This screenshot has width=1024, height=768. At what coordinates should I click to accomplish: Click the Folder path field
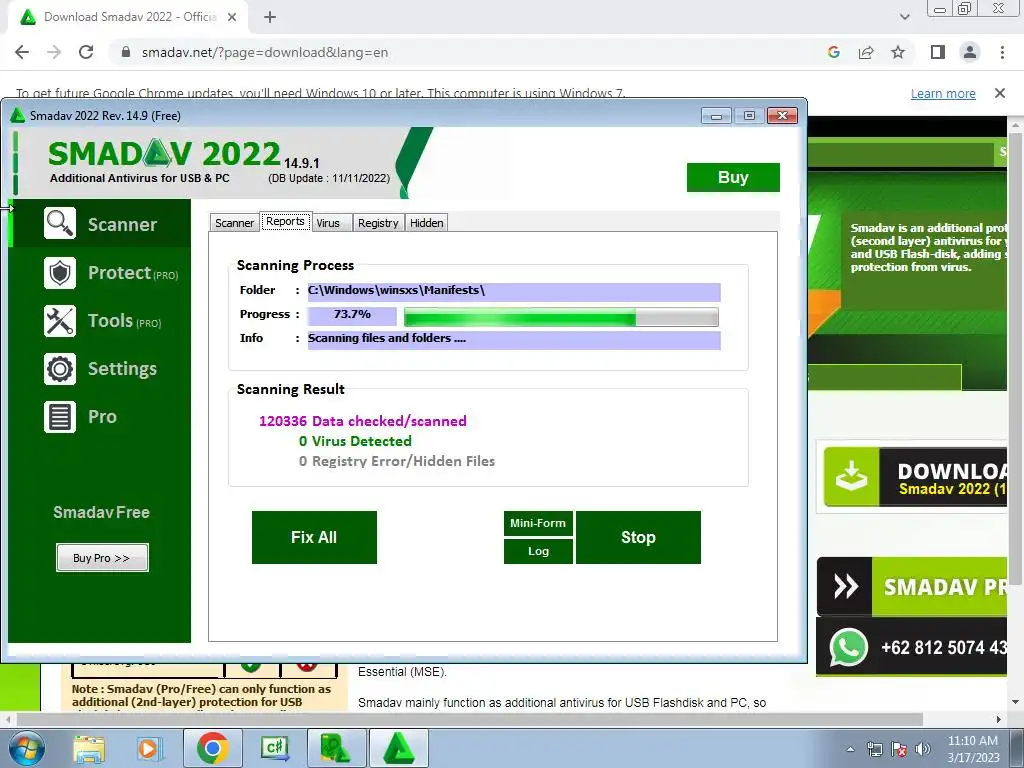coord(514,291)
